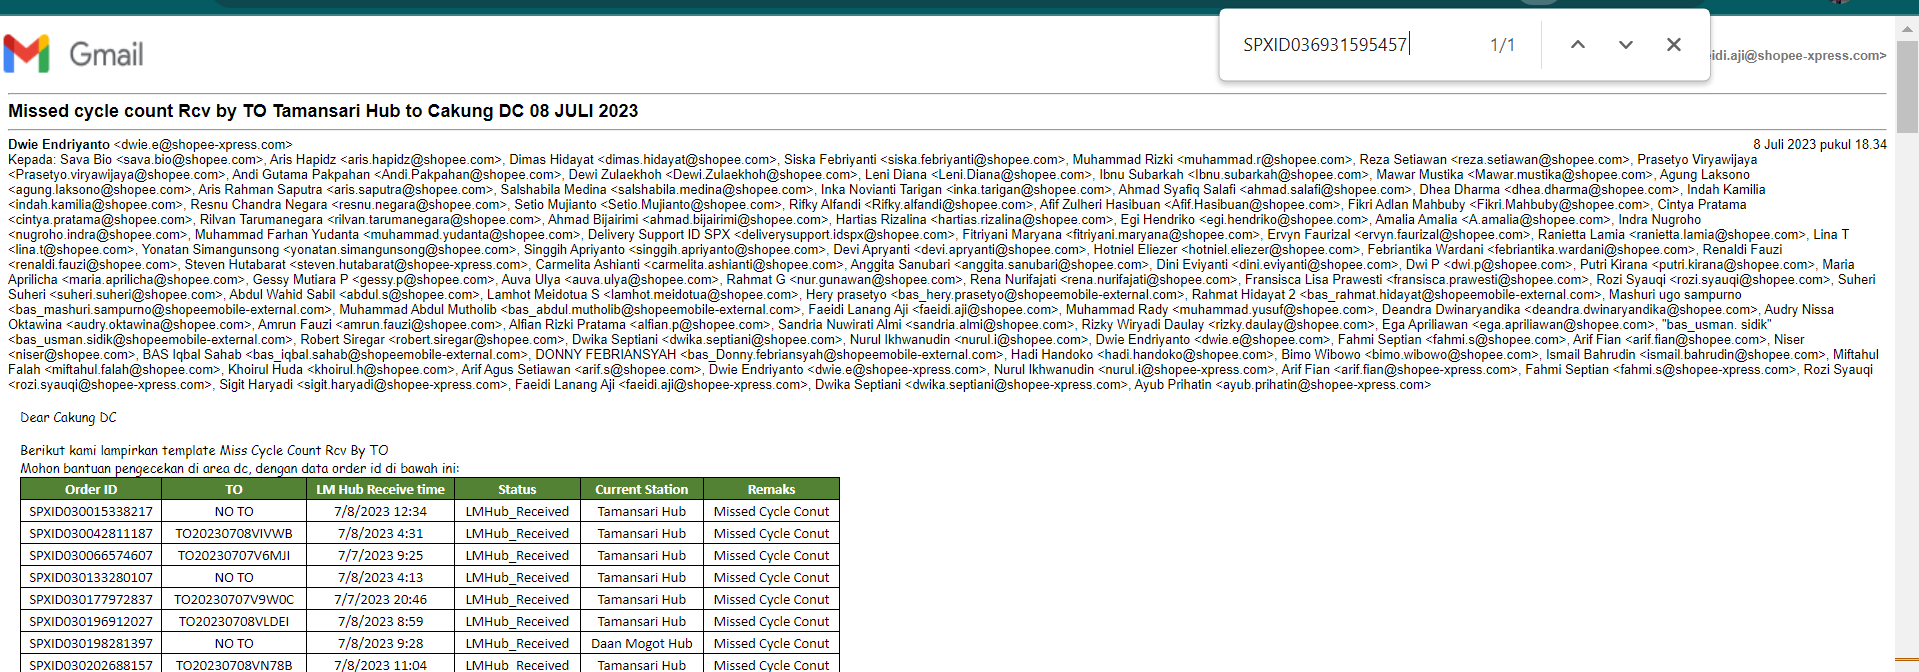The width and height of the screenshot is (1919, 672).
Task: Click receive time '7/8/2023 12:34'
Action: (380, 512)
